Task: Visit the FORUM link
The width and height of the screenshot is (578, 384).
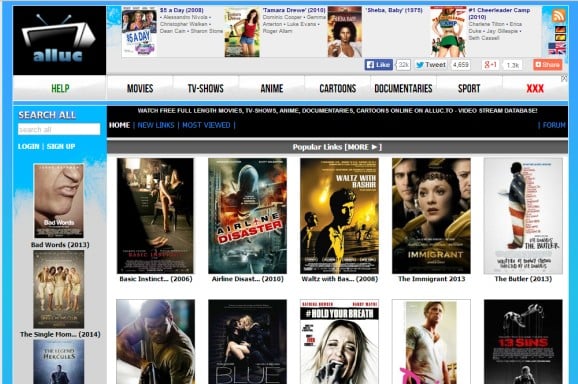Action: click(x=554, y=125)
